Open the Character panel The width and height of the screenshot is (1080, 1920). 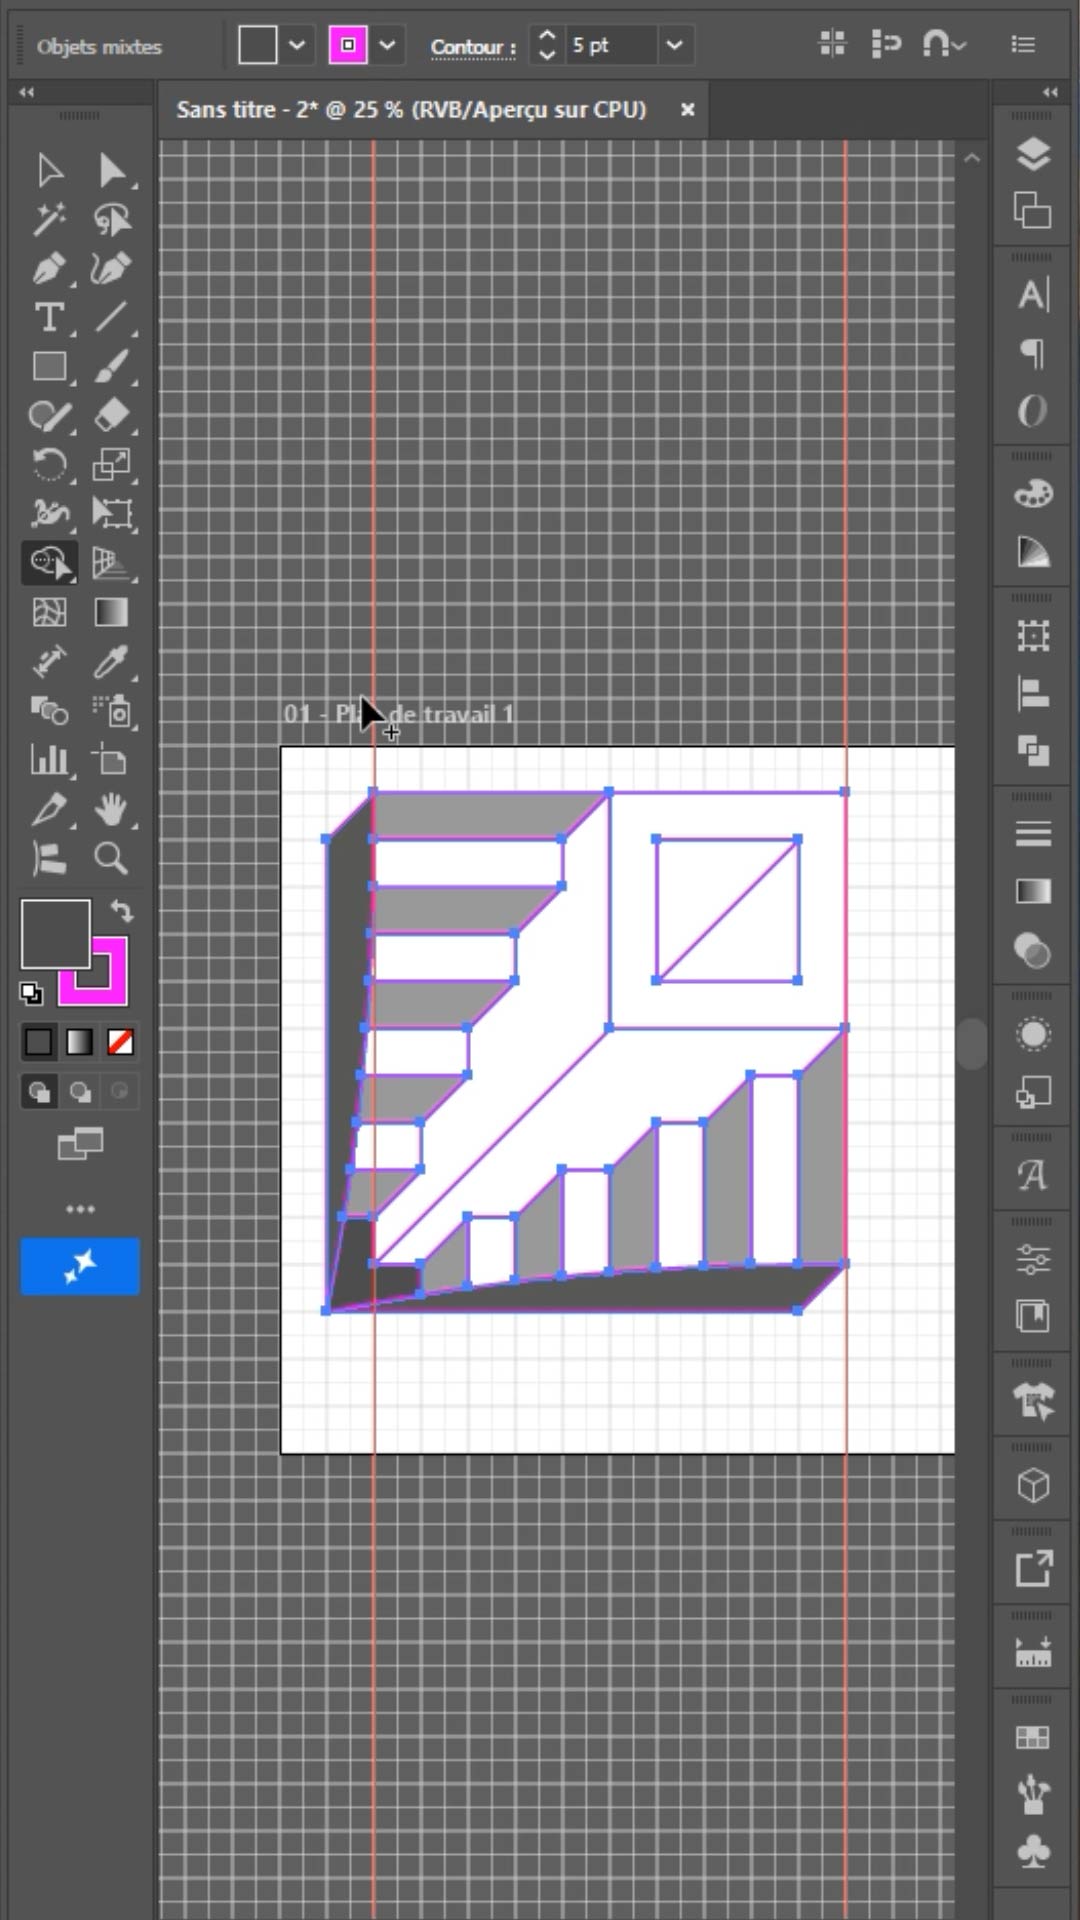1033,295
